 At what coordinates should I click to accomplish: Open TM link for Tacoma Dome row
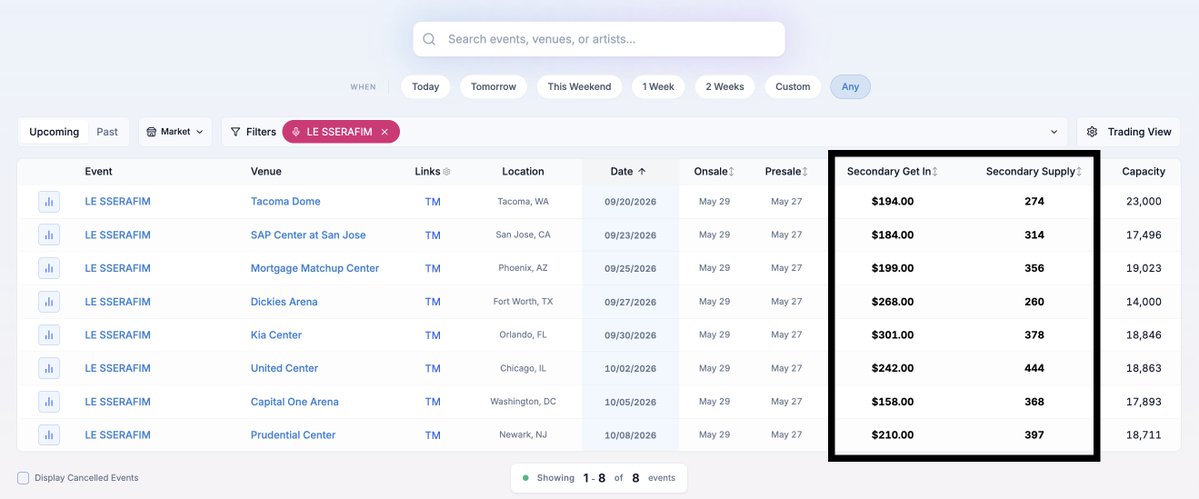[433, 202]
